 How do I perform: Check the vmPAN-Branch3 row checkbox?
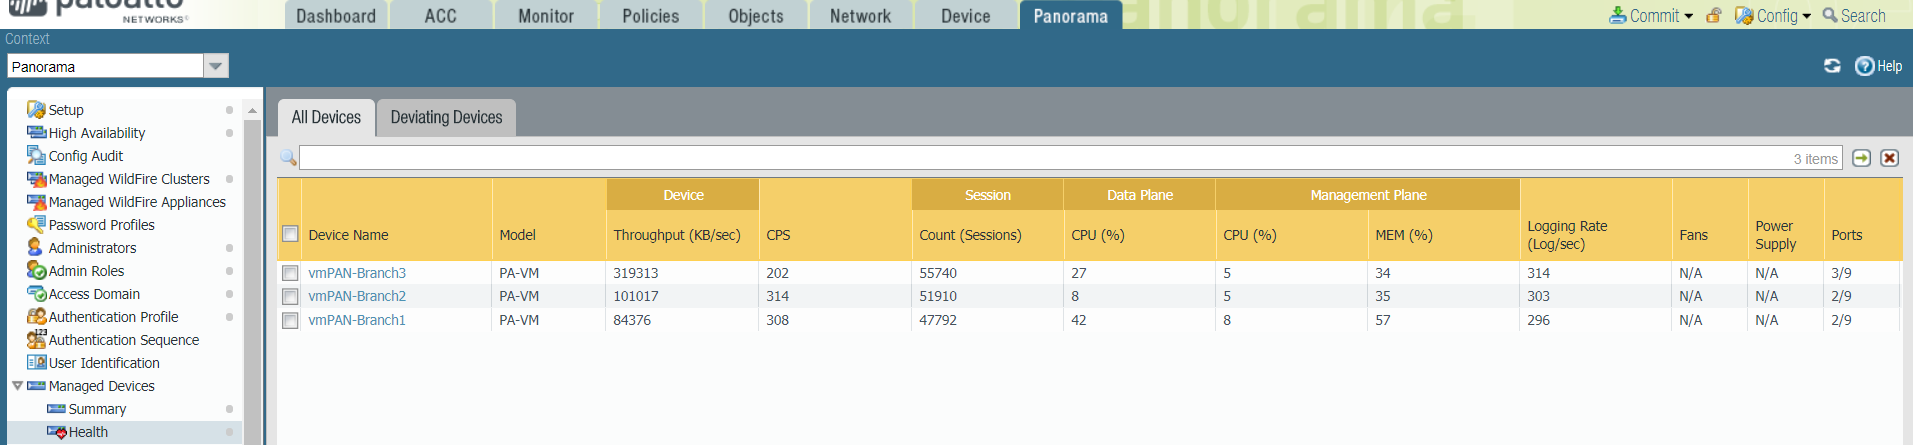coord(290,273)
